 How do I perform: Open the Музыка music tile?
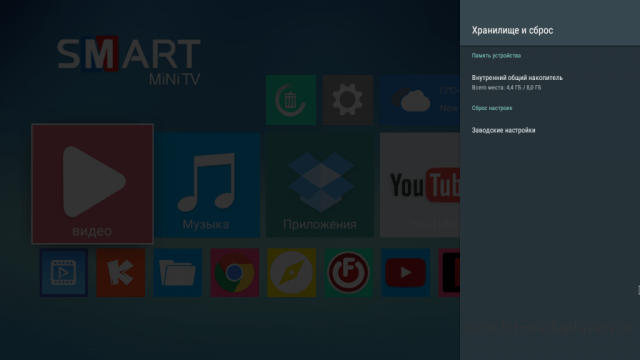(x=207, y=185)
